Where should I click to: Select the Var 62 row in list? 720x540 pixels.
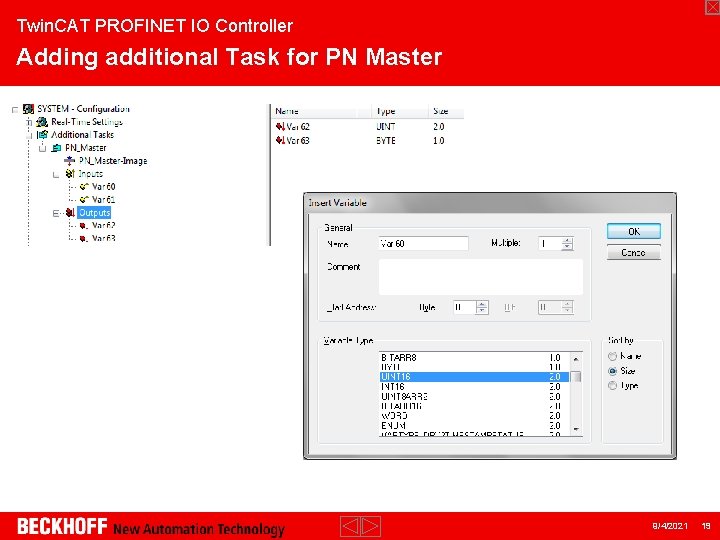[367, 126]
